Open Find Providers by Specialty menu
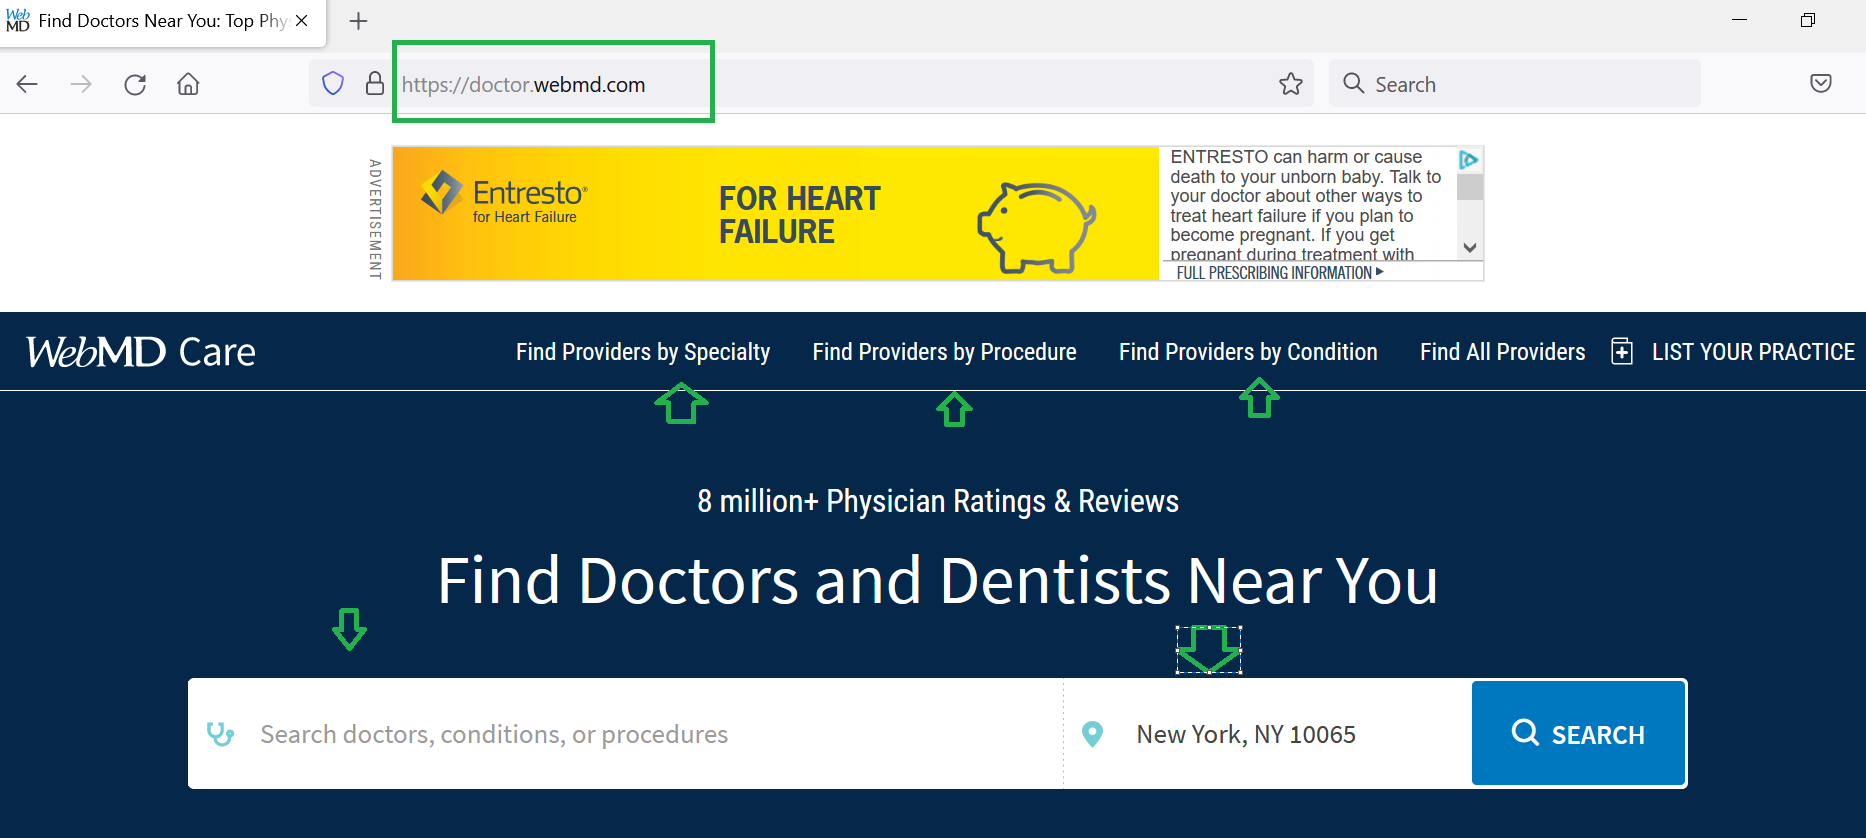 click(642, 352)
